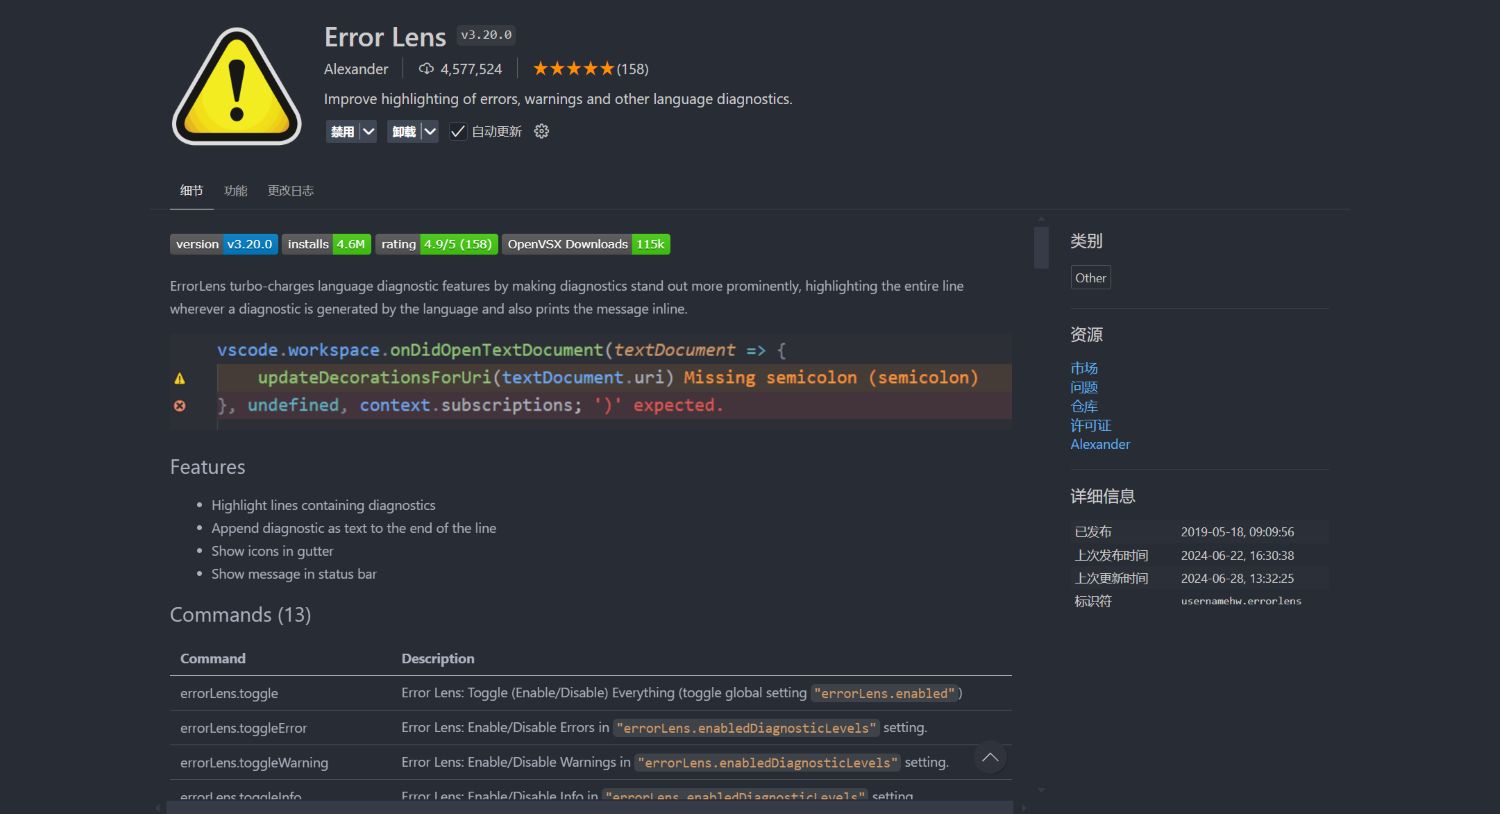Click the rating 4.9/5 (158) badge
1500x814 pixels.
point(437,244)
